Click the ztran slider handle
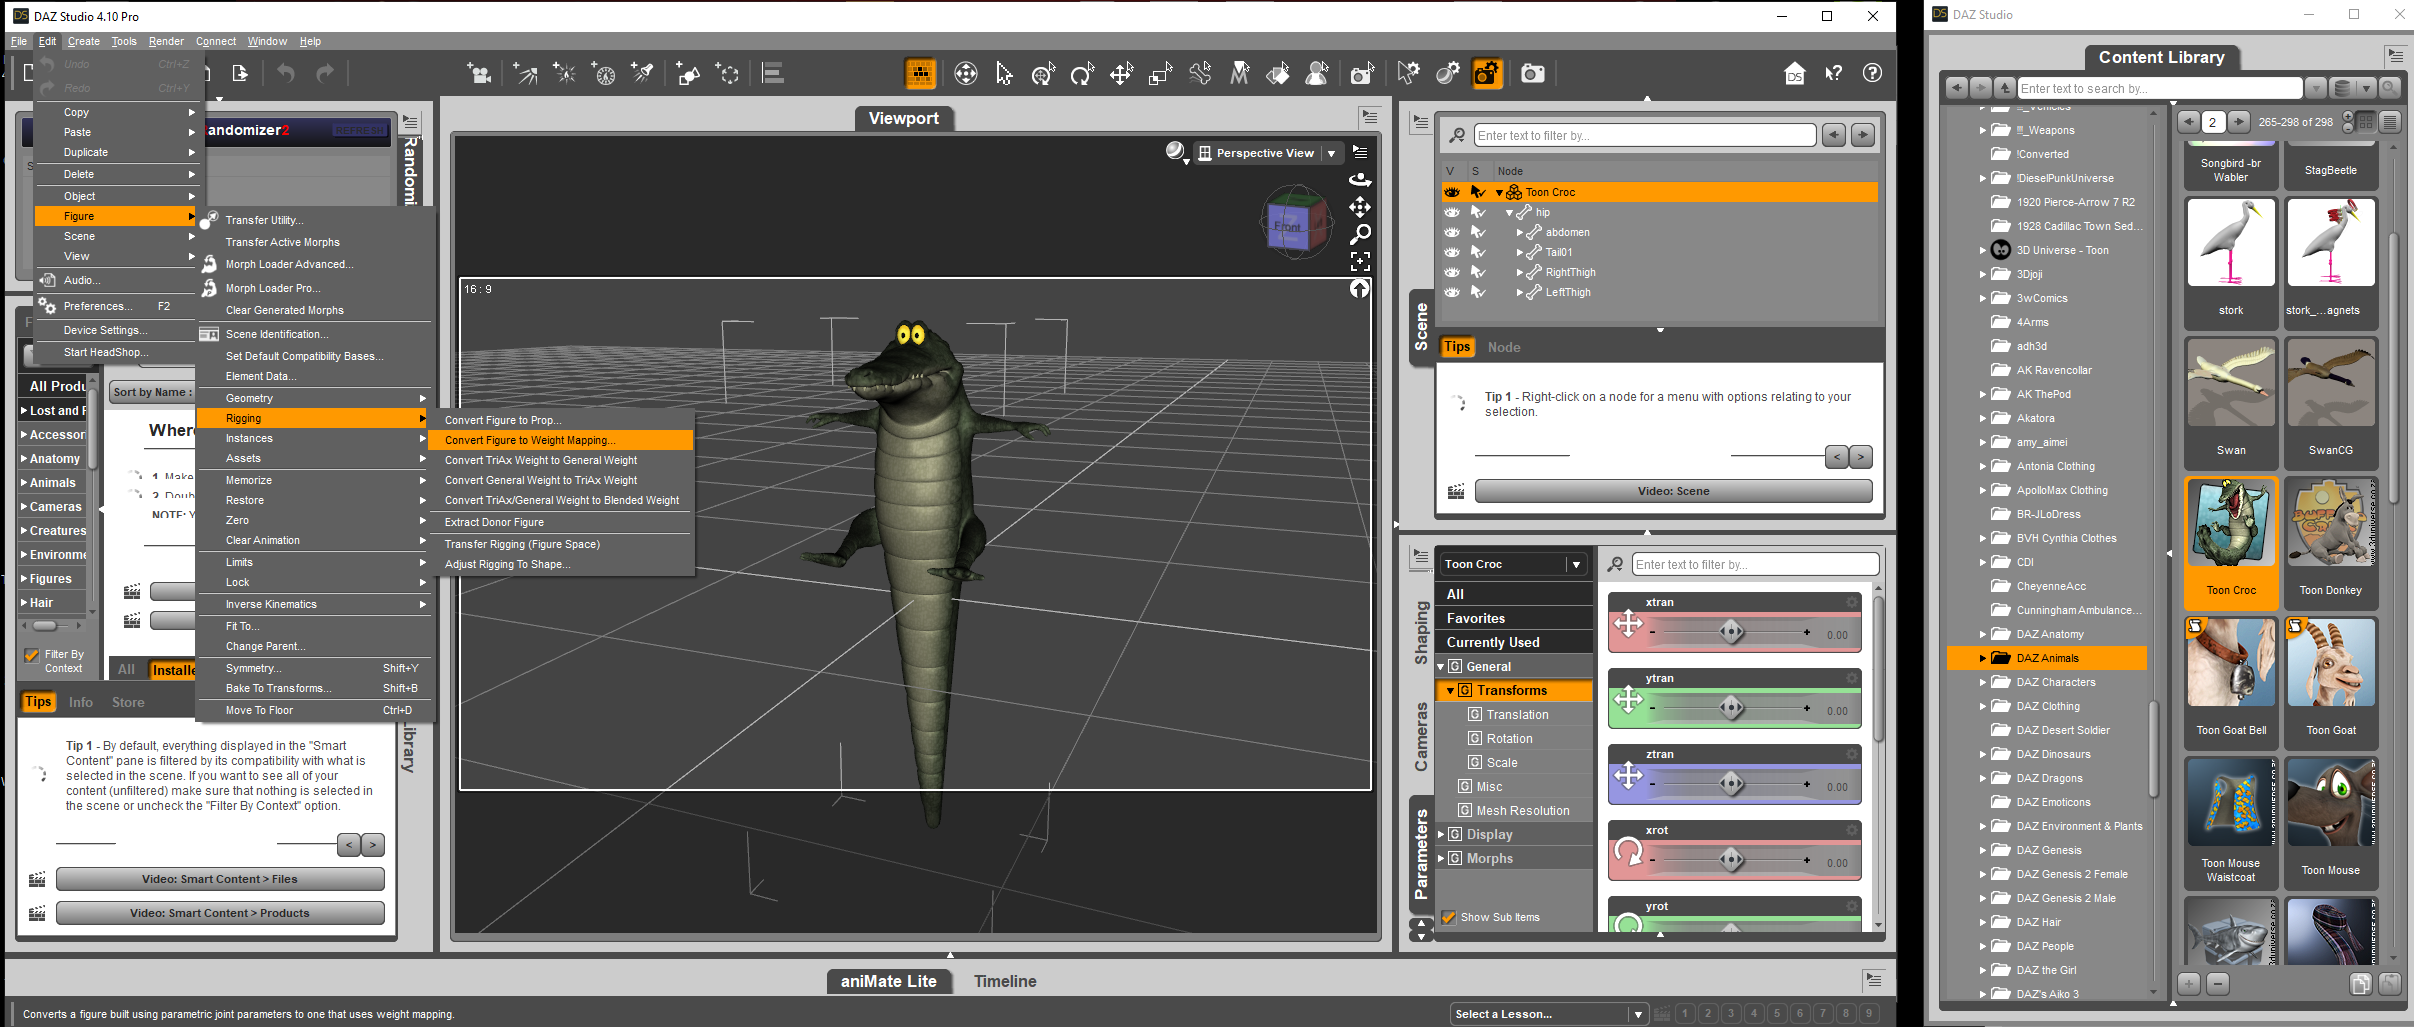2414x1027 pixels. click(x=1731, y=784)
